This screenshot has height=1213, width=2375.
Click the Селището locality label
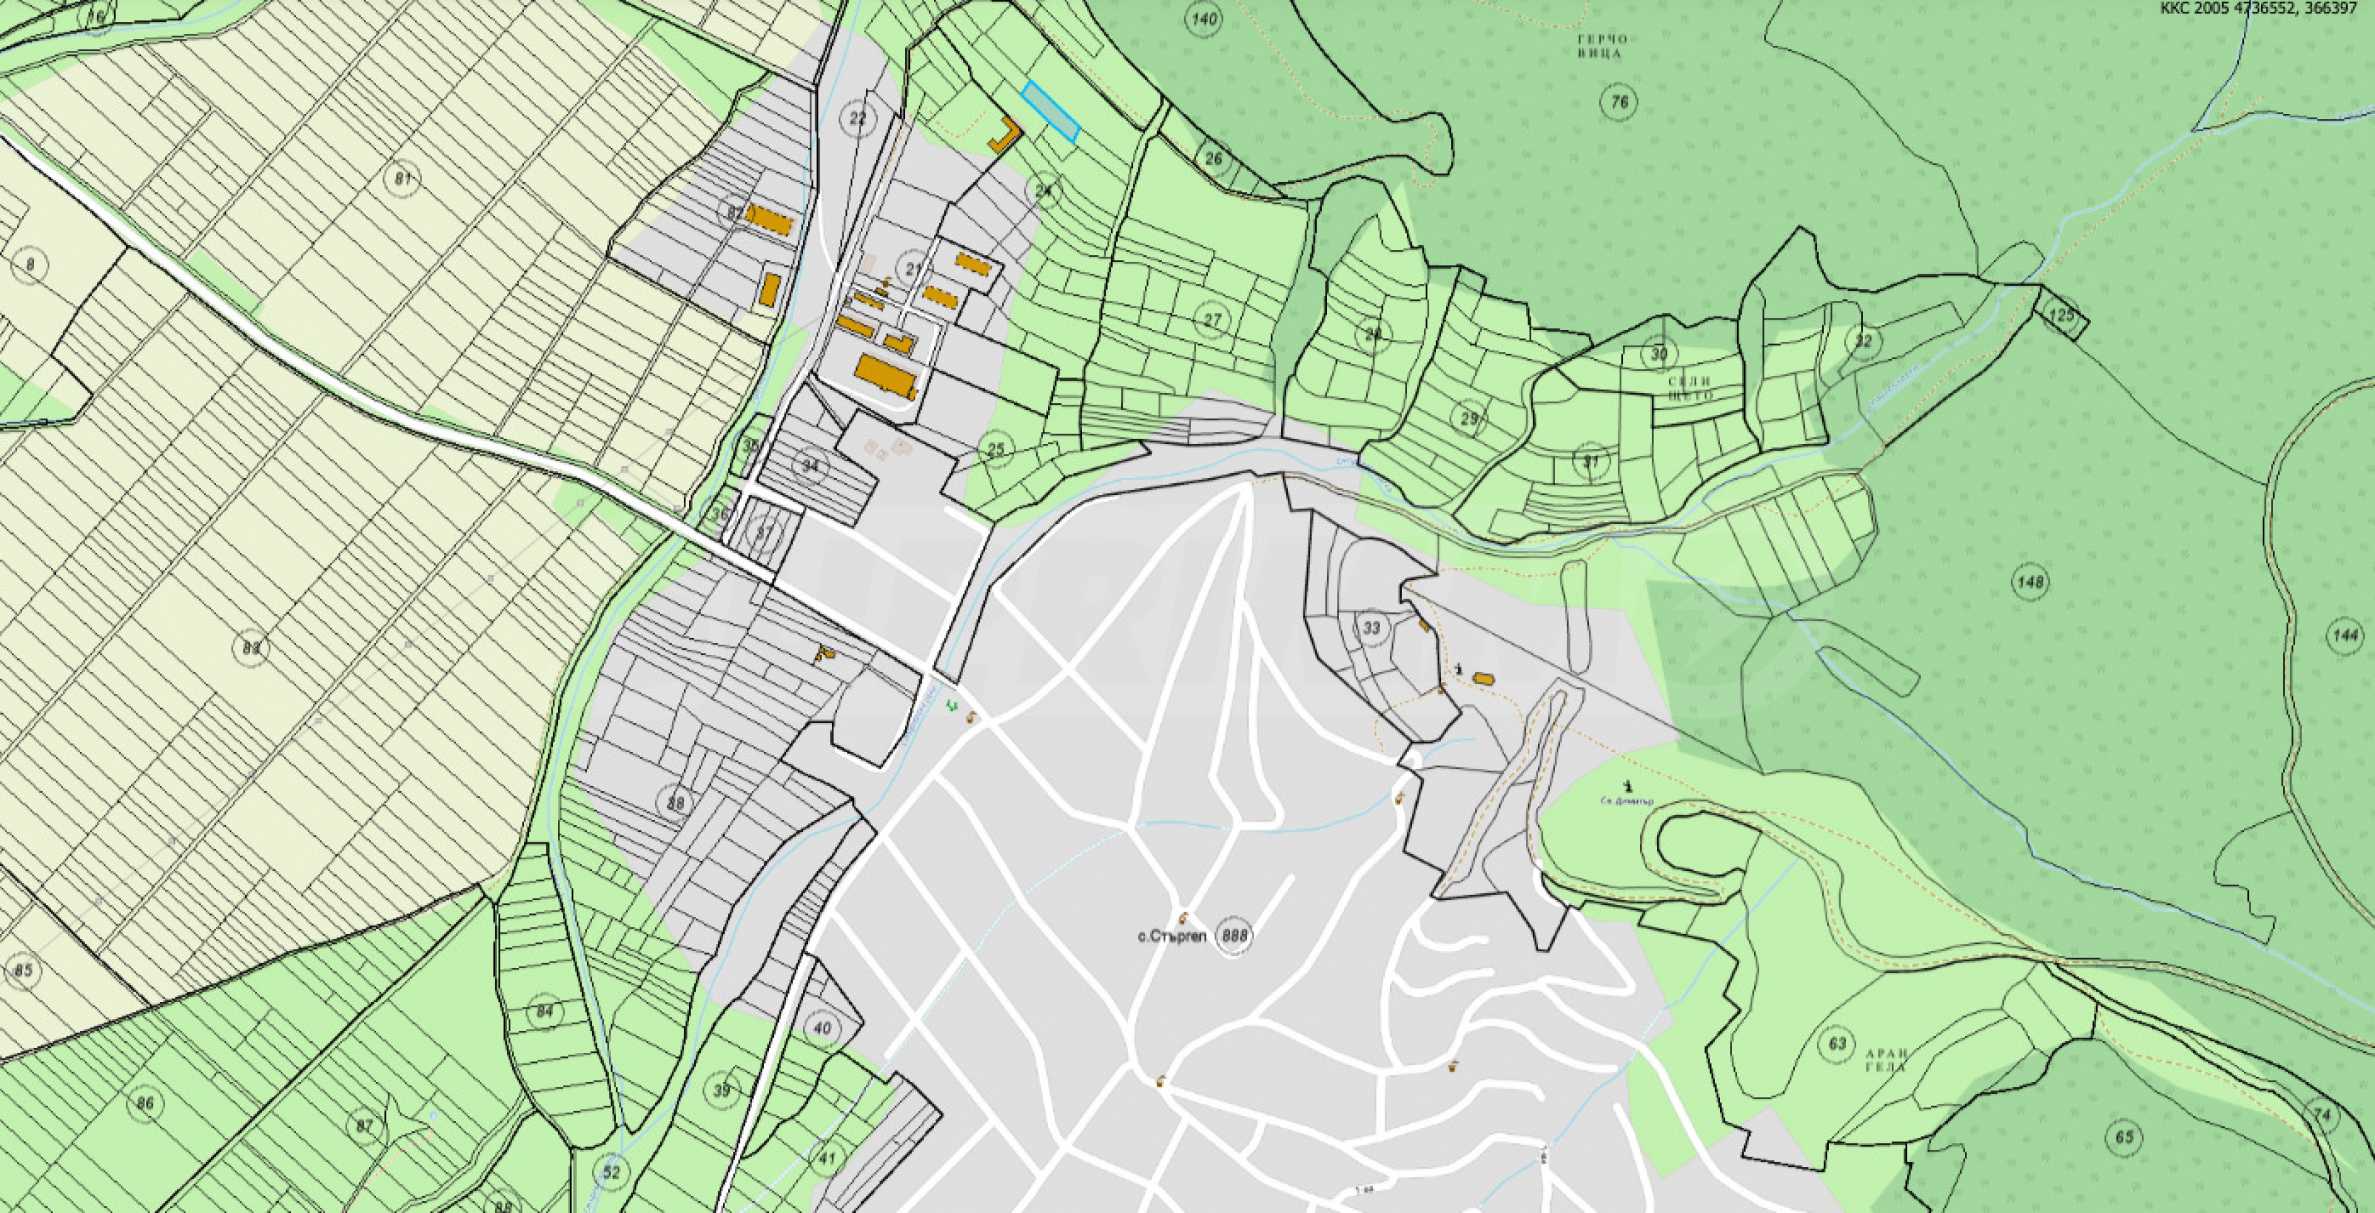pyautogui.click(x=1690, y=388)
